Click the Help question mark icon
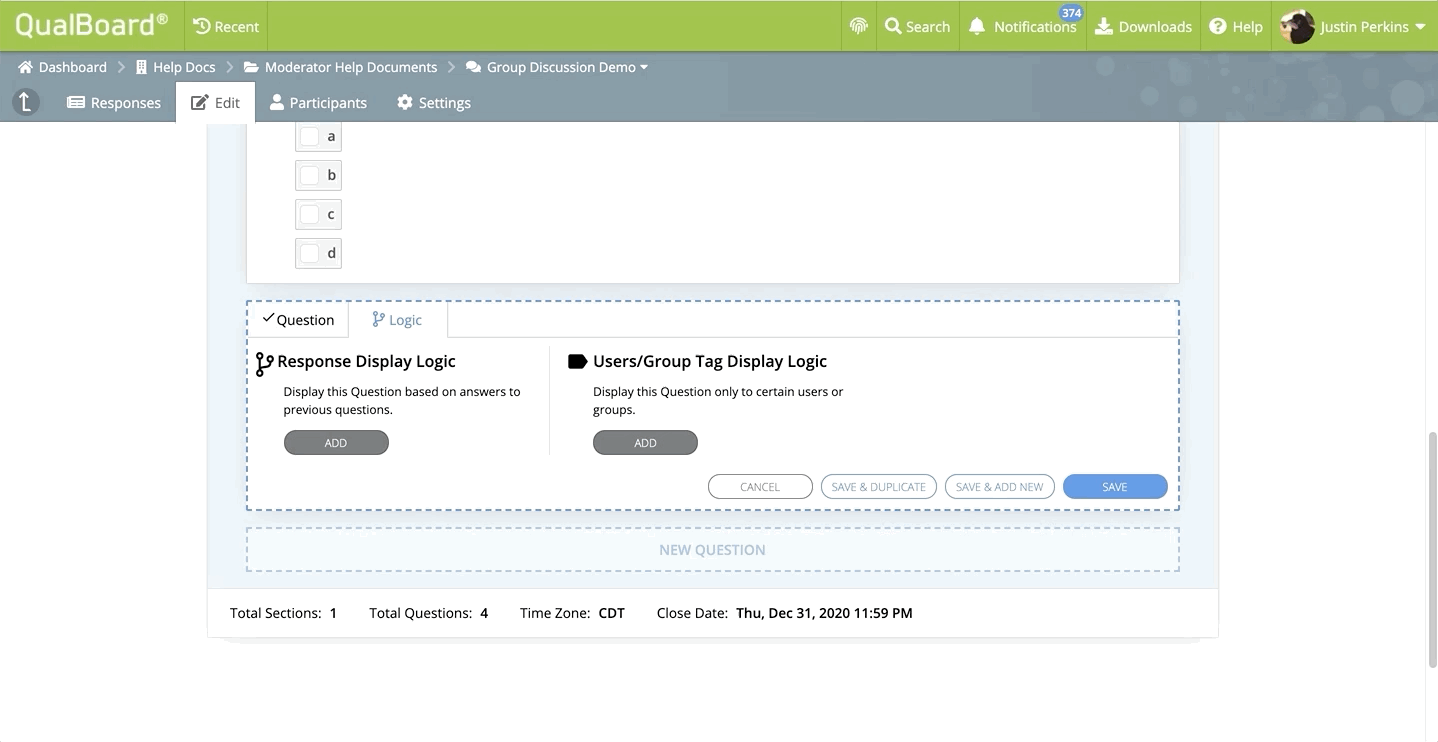 (x=1218, y=26)
